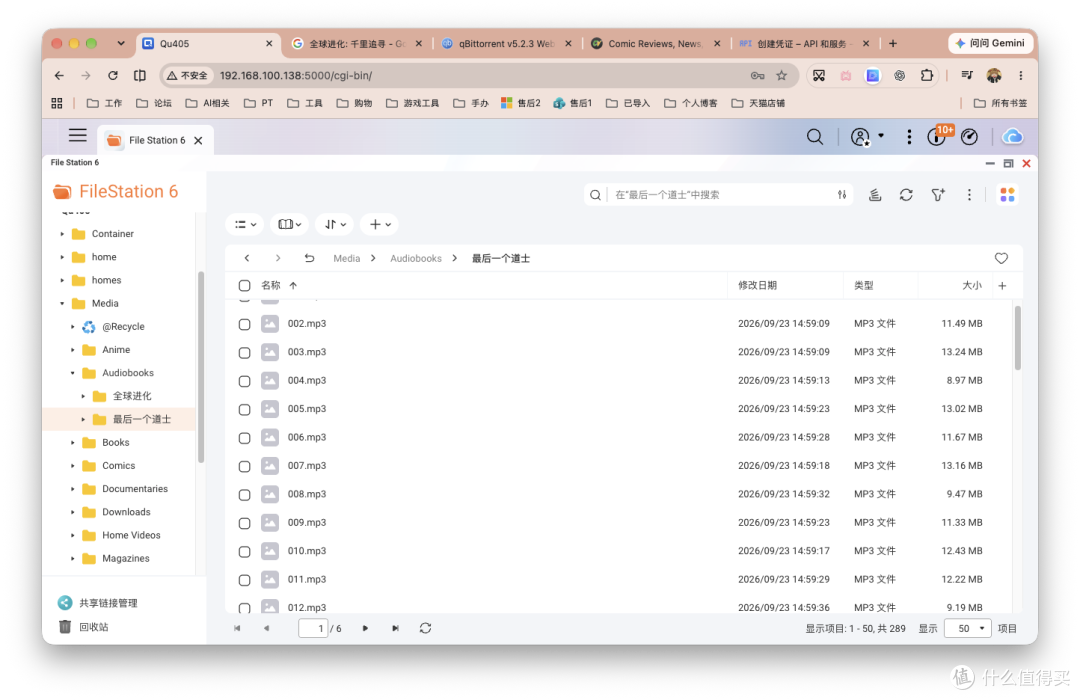The height and width of the screenshot is (700, 1080).
Task: Open the create new plus dropdown
Action: (380, 225)
